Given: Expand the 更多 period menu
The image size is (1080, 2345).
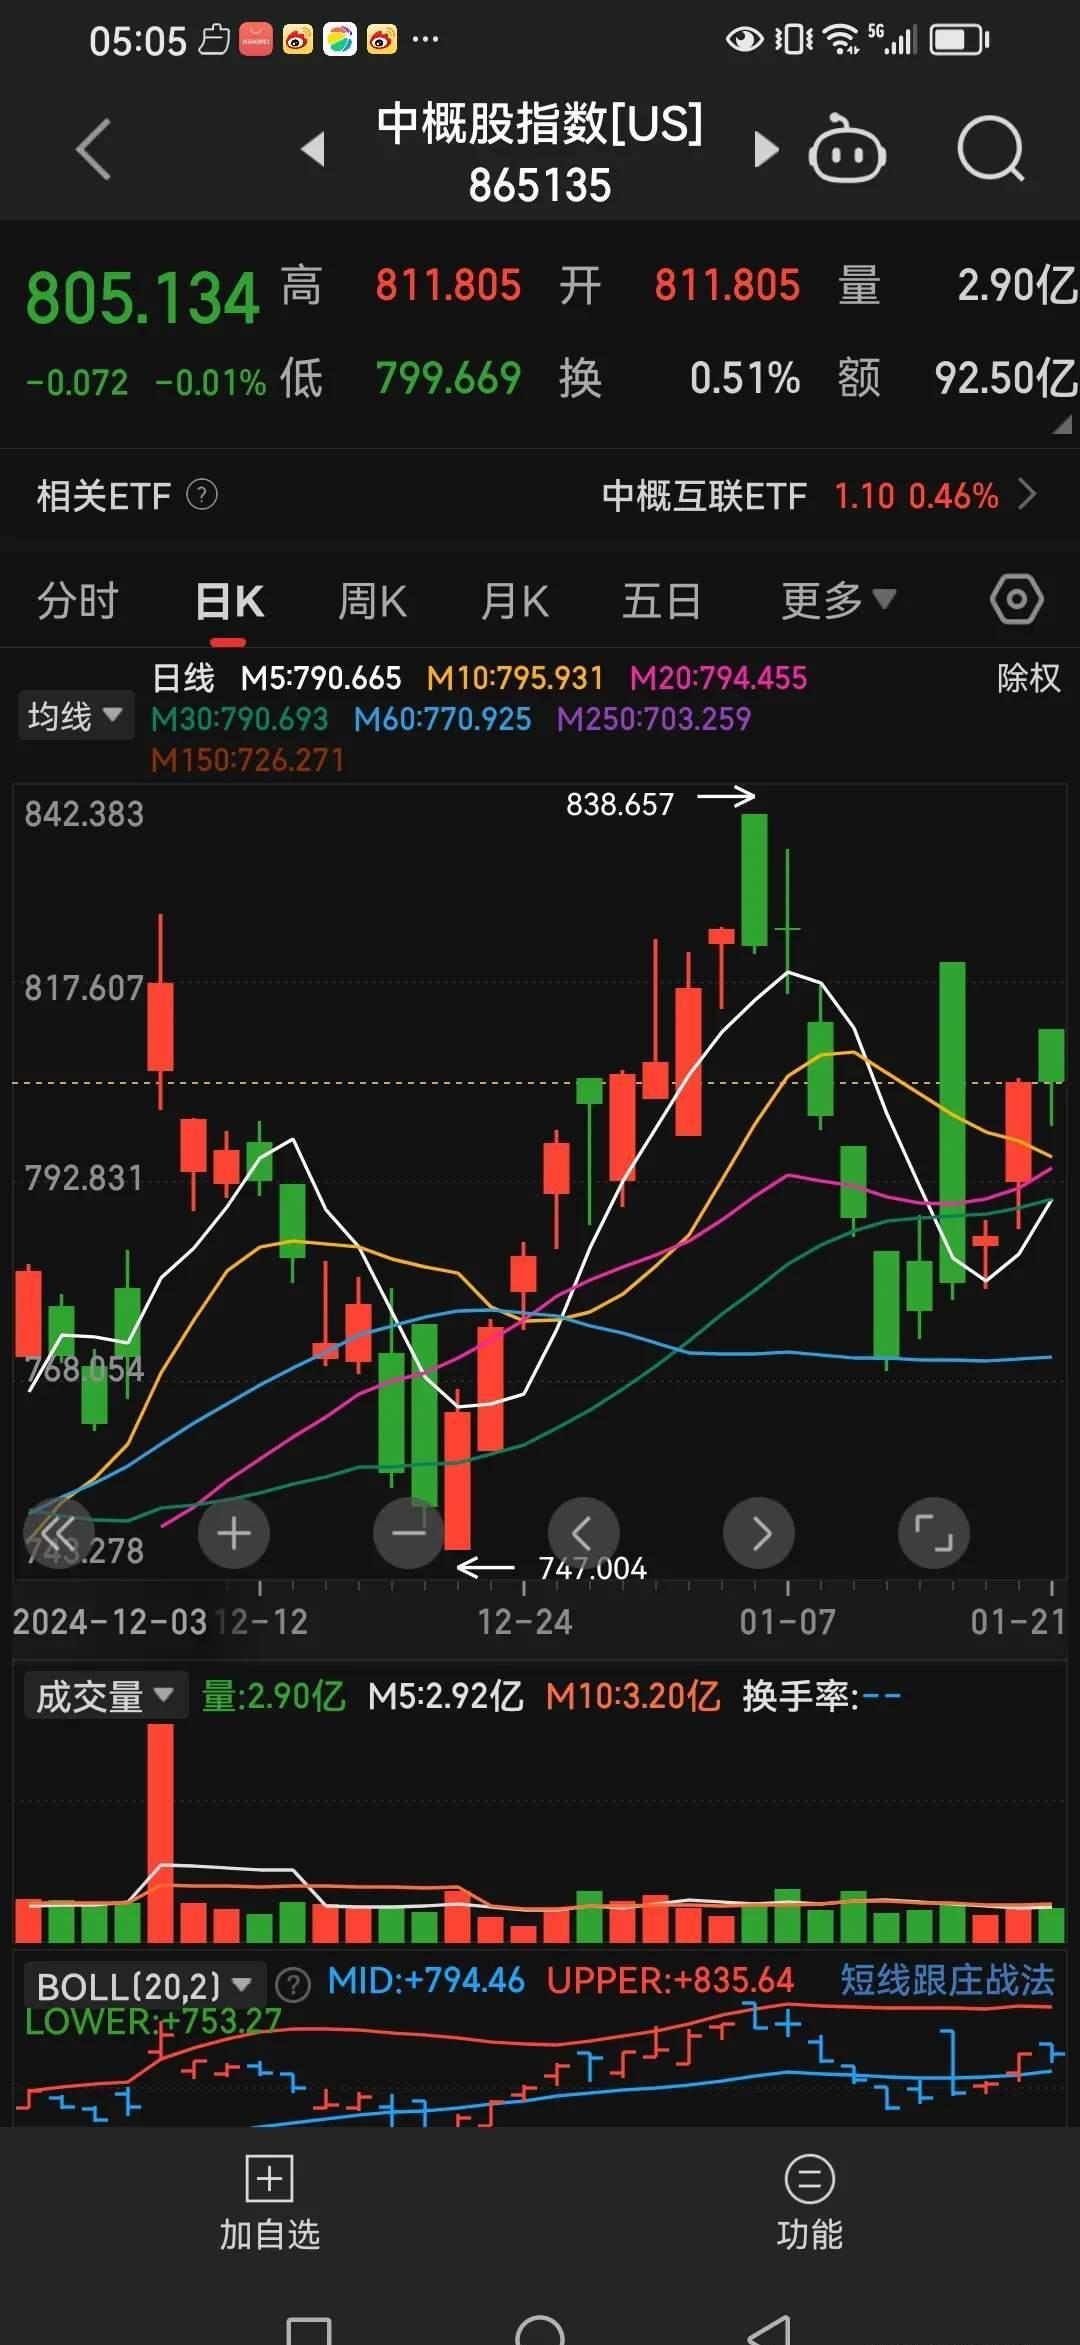Looking at the screenshot, I should point(837,601).
